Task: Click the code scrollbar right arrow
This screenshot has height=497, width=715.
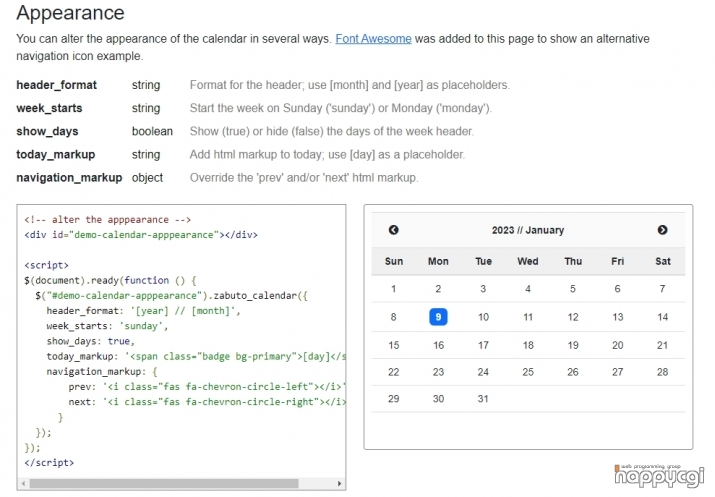Action: click(339, 483)
